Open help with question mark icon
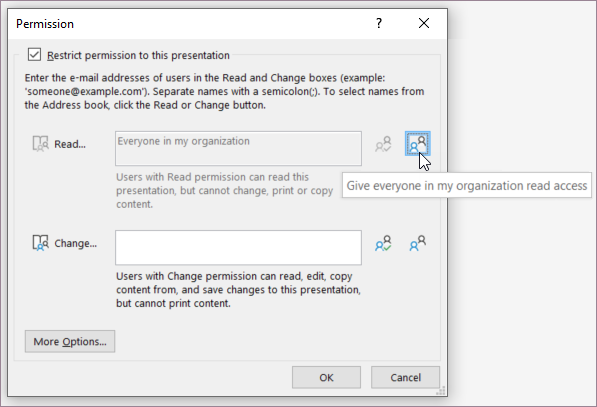This screenshot has width=597, height=407. coord(379,23)
